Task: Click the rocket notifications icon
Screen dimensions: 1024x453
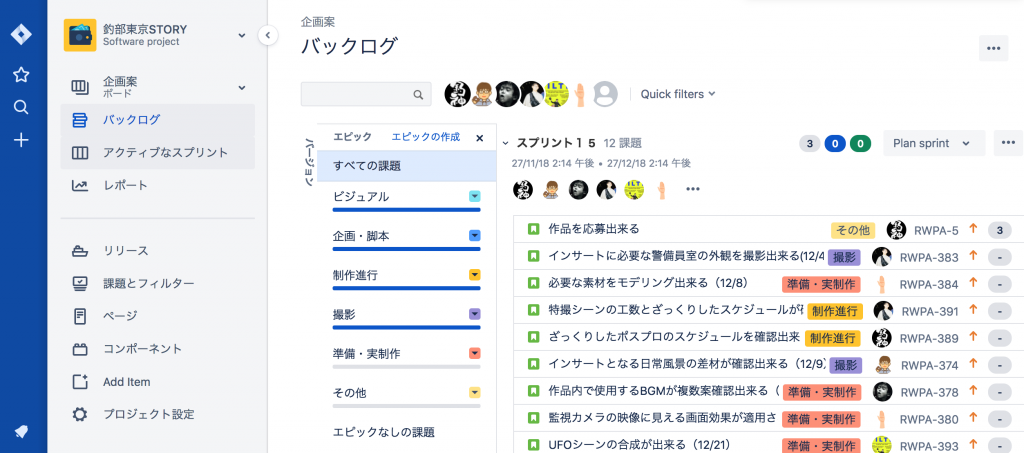Action: (x=21, y=431)
